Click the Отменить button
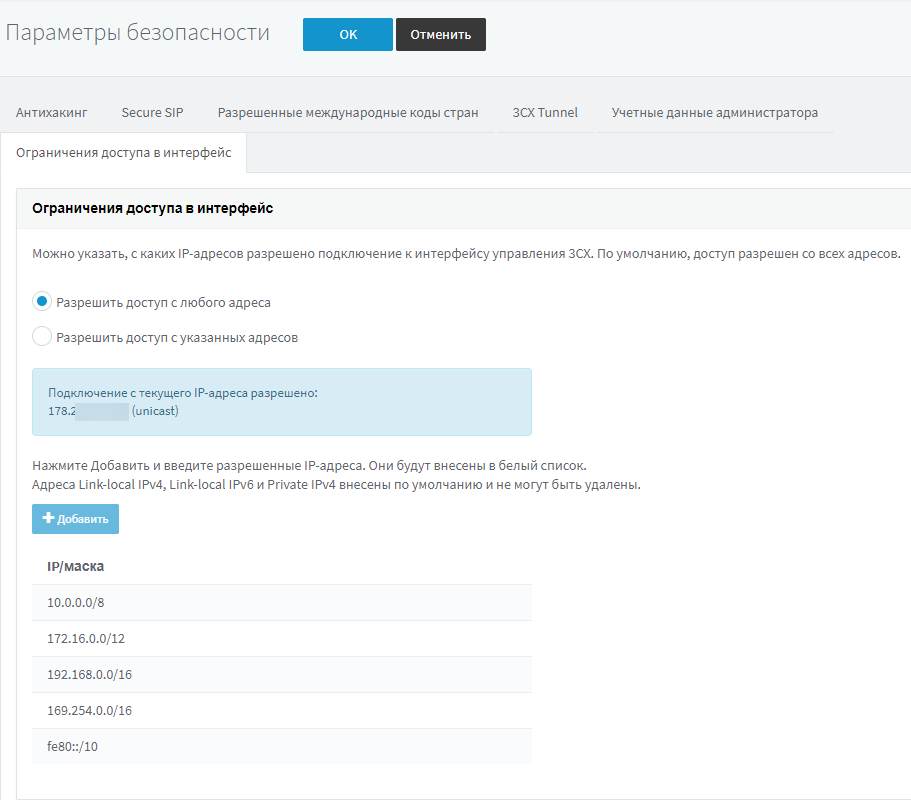 441,34
